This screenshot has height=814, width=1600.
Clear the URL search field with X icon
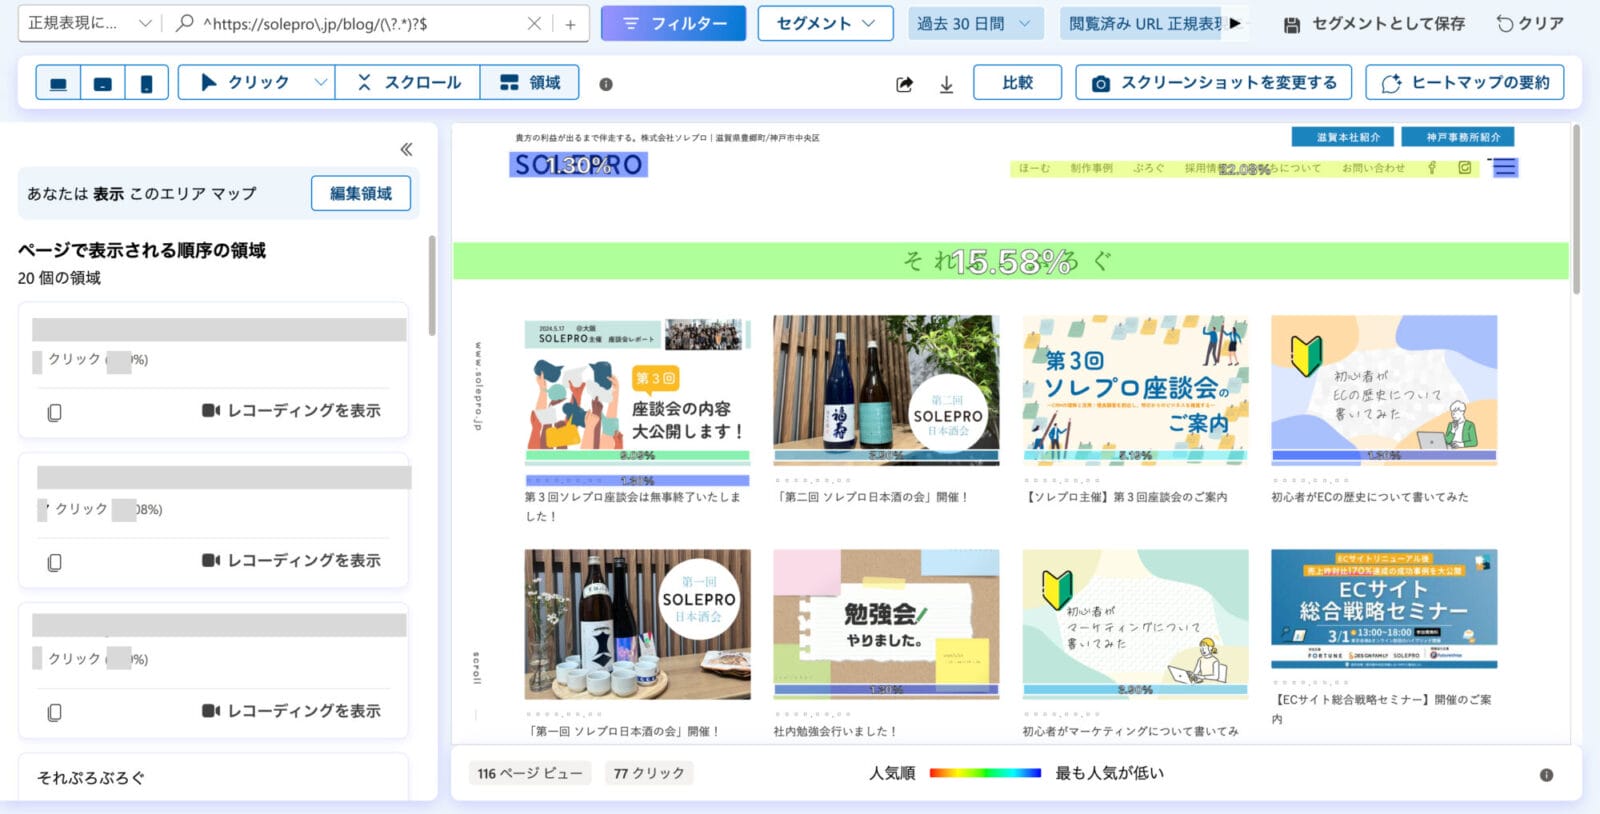click(x=534, y=23)
